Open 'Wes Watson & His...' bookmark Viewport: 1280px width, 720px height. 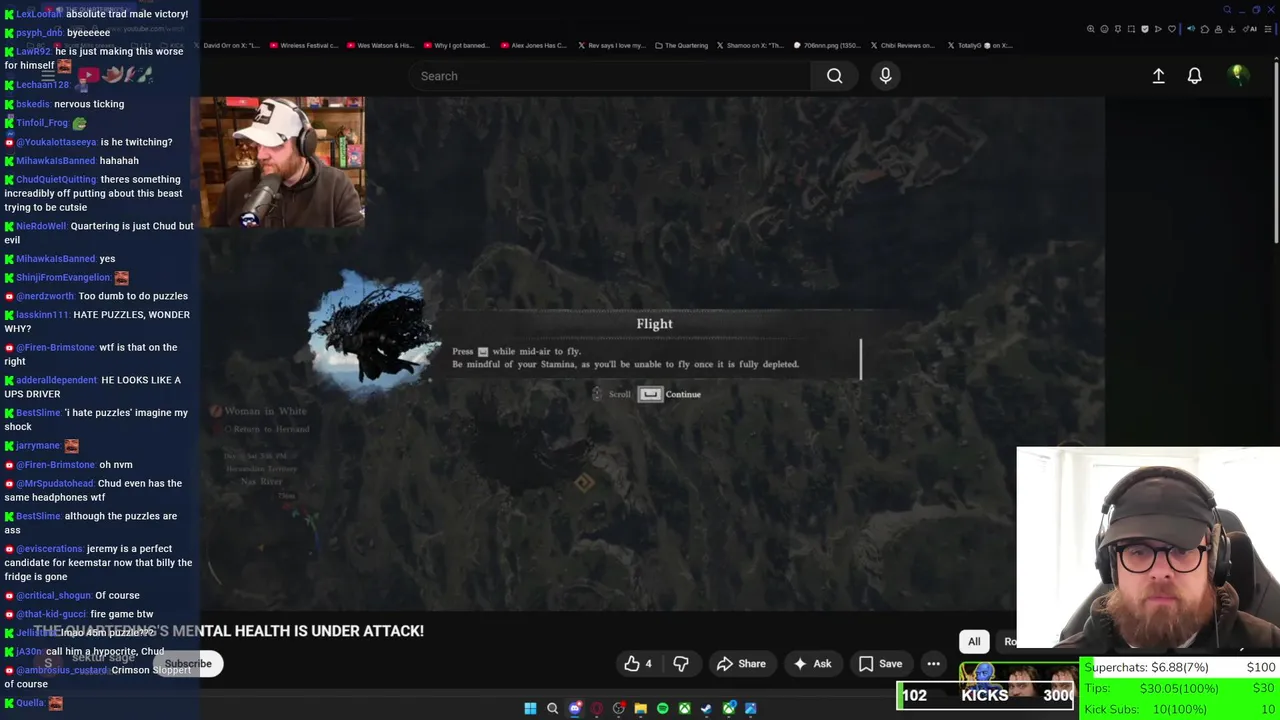tap(380, 45)
